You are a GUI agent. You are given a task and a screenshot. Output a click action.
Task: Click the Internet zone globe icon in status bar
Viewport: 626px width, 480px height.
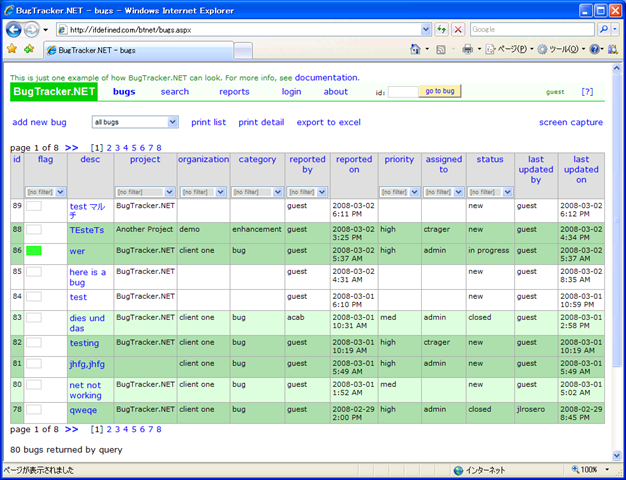click(x=458, y=470)
